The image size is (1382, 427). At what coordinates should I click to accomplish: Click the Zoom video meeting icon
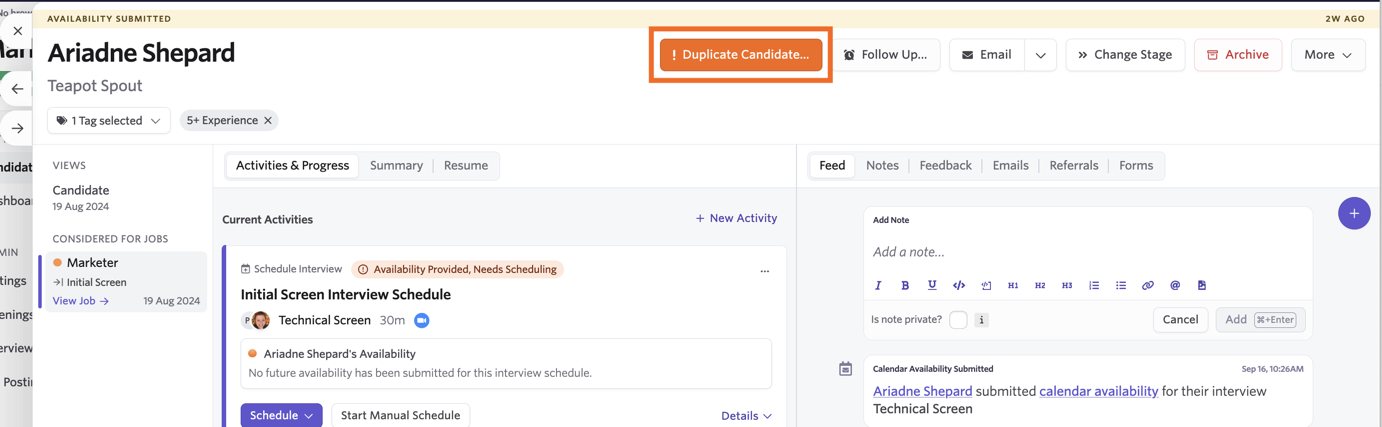point(422,320)
